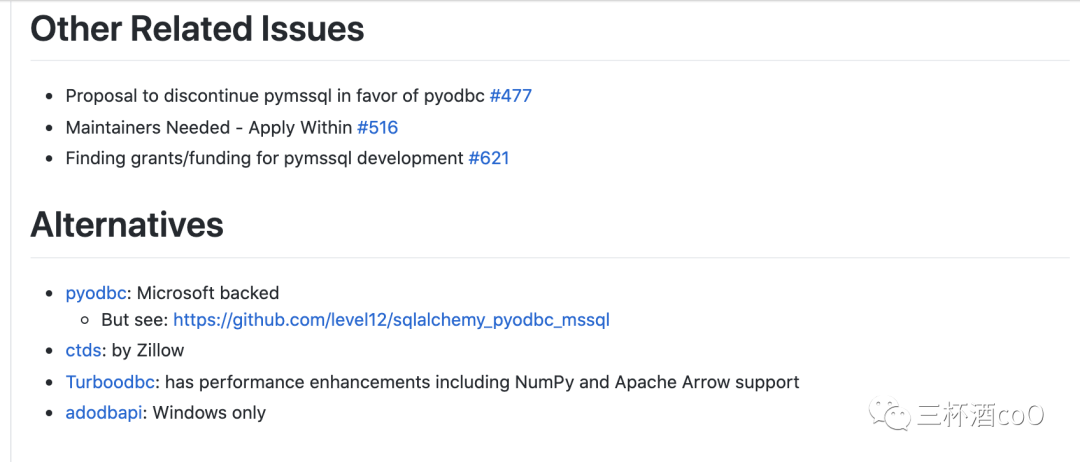Click the "Finding grants/funding for pymssql" text
Image resolution: width=1080 pixels, height=462 pixels.
[265, 158]
